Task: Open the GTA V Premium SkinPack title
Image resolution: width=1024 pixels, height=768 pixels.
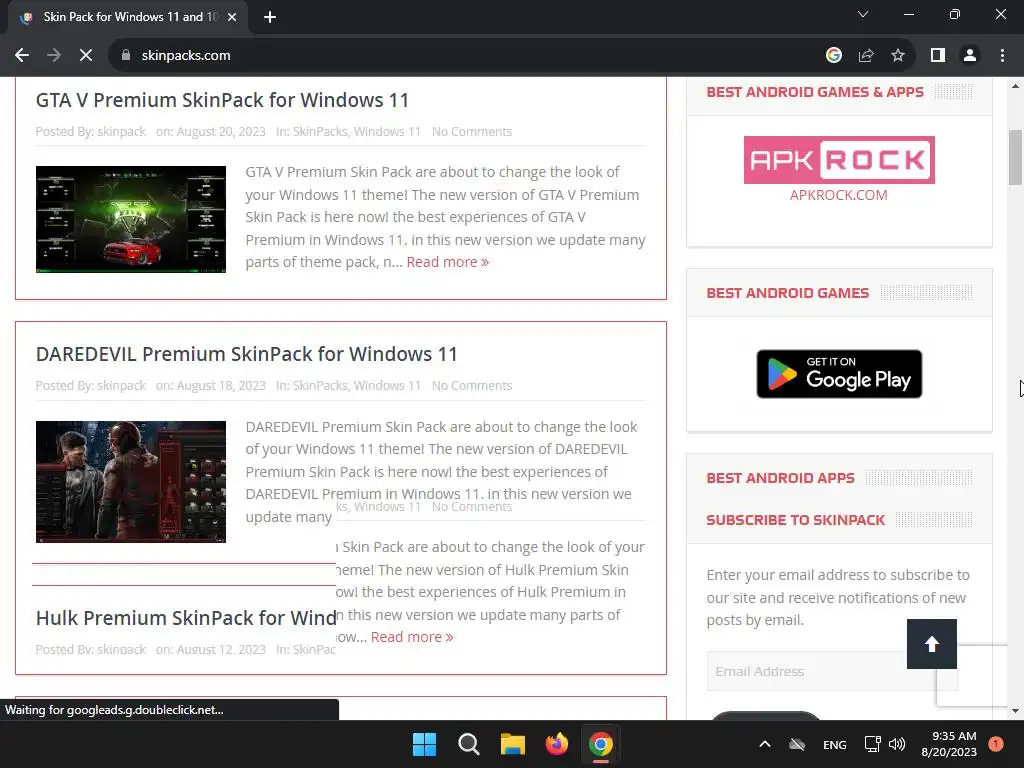Action: tap(222, 100)
